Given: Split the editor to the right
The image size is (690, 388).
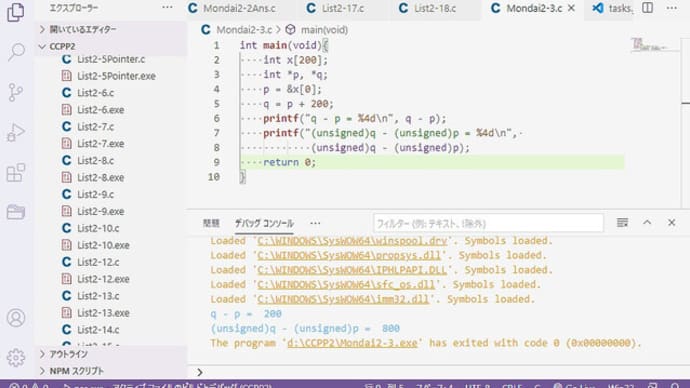Looking at the screenshot, I should point(647,7).
